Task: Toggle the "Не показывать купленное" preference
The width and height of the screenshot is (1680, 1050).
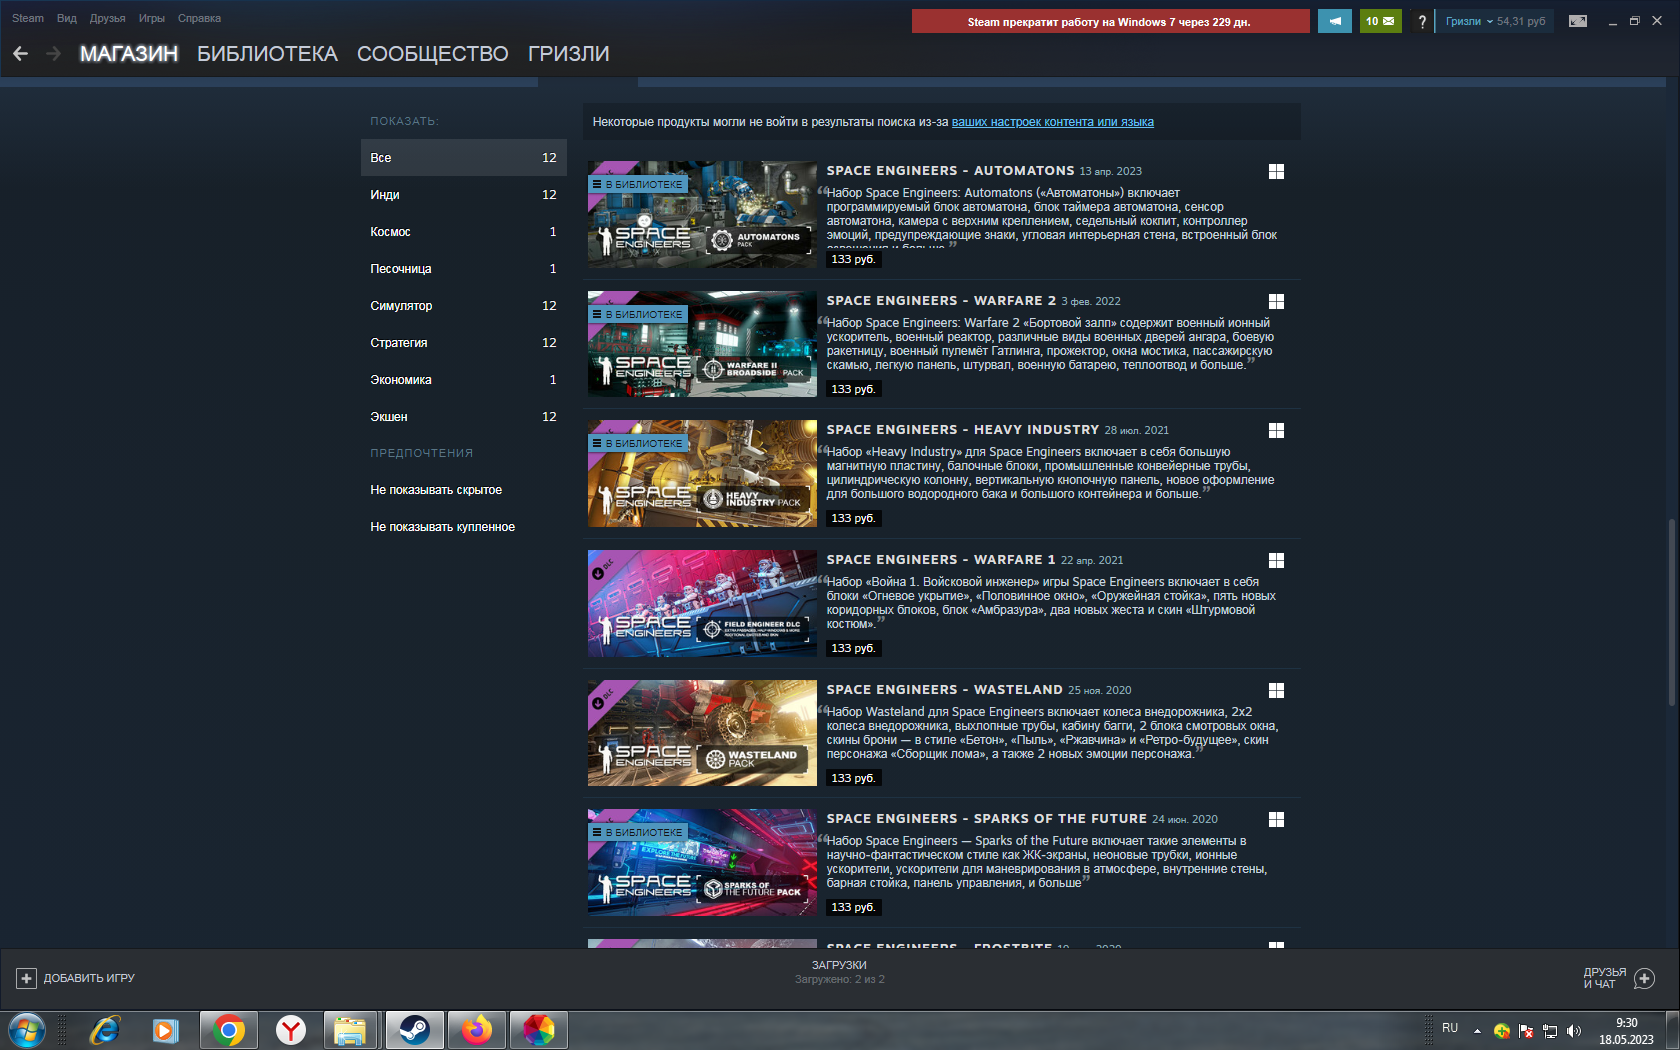Action: [x=442, y=527]
